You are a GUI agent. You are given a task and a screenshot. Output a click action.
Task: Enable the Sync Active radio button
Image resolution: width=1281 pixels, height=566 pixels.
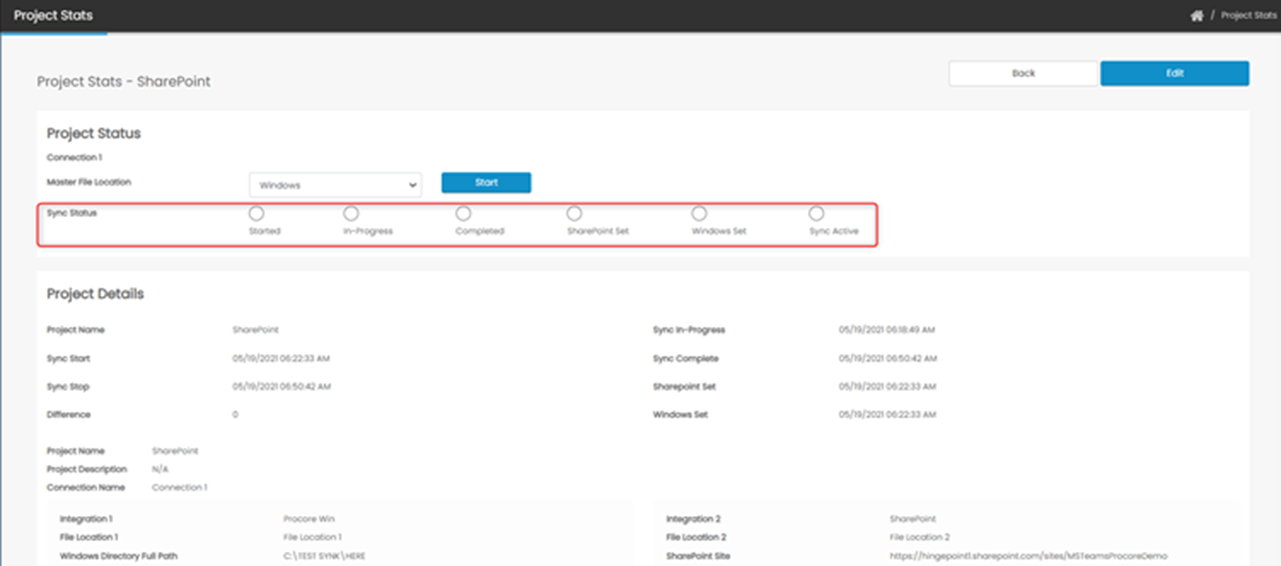coord(816,214)
